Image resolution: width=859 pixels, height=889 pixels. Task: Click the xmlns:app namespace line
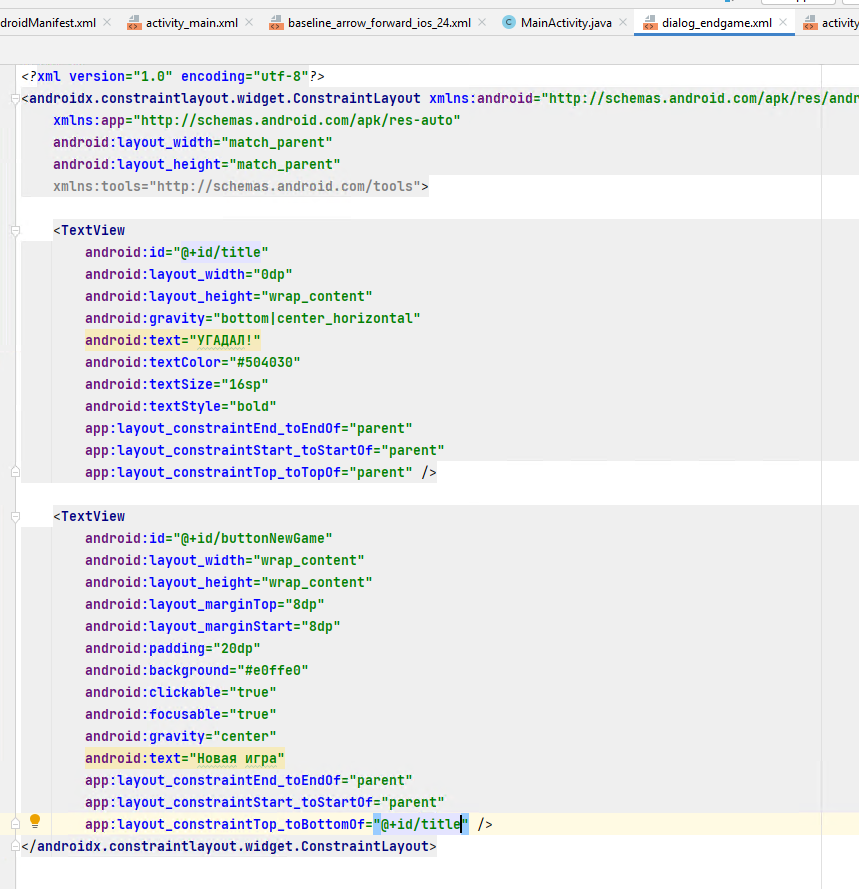pyautogui.click(x=256, y=121)
